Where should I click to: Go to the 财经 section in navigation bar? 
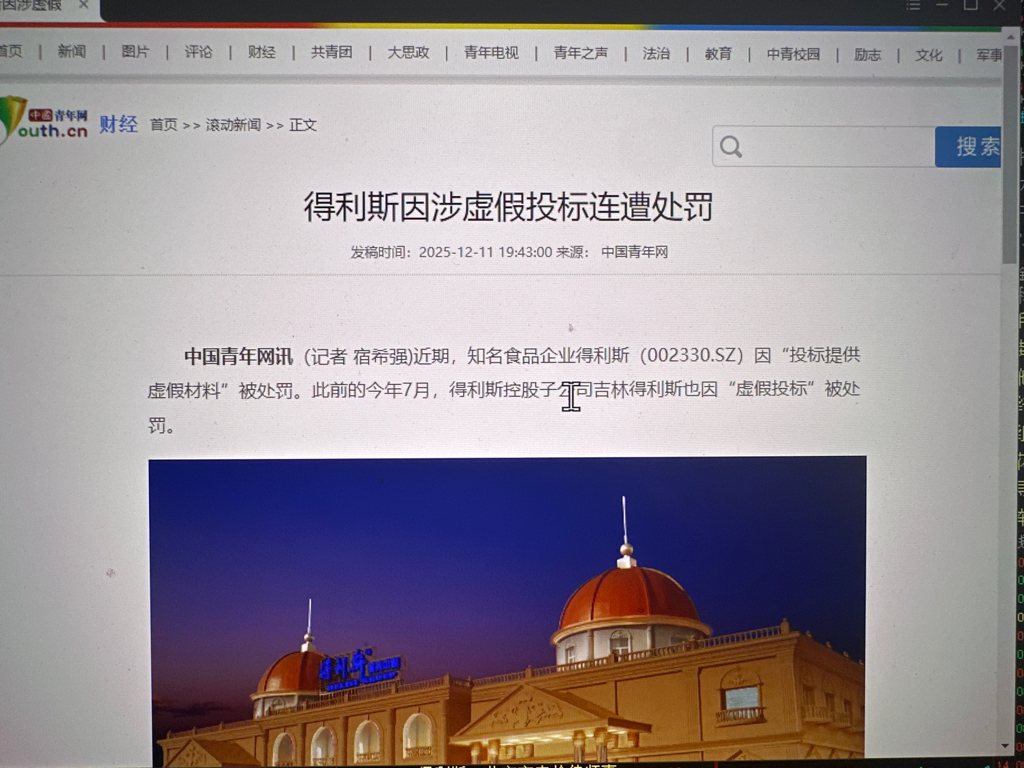click(x=262, y=52)
